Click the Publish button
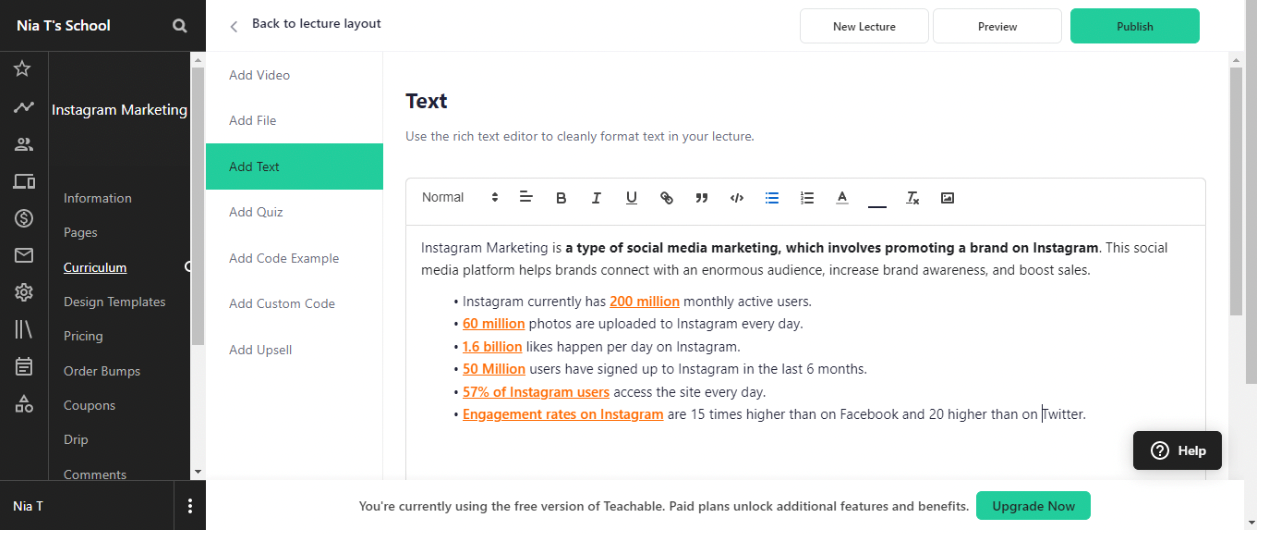The height and width of the screenshot is (534, 1262). [1134, 26]
